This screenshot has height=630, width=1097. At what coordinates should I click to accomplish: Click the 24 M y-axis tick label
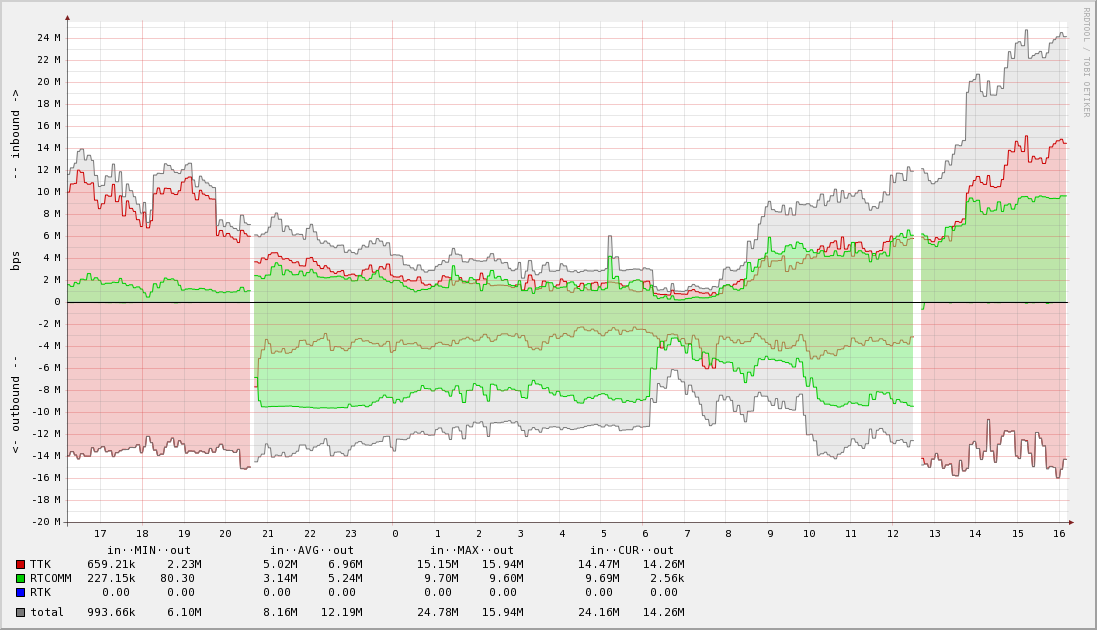click(49, 38)
